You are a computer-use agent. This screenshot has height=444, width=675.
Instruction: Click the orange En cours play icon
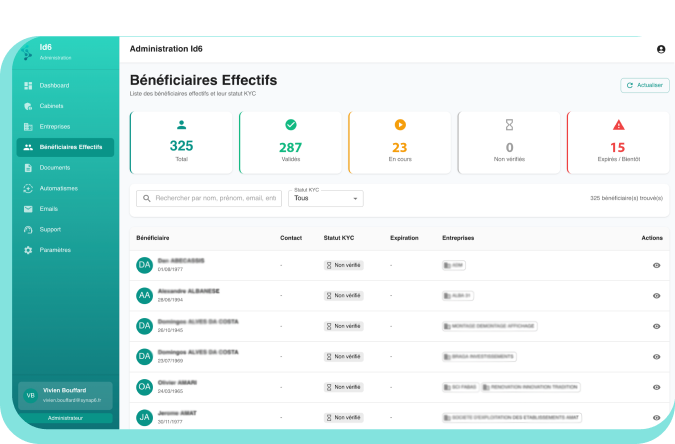click(400, 125)
